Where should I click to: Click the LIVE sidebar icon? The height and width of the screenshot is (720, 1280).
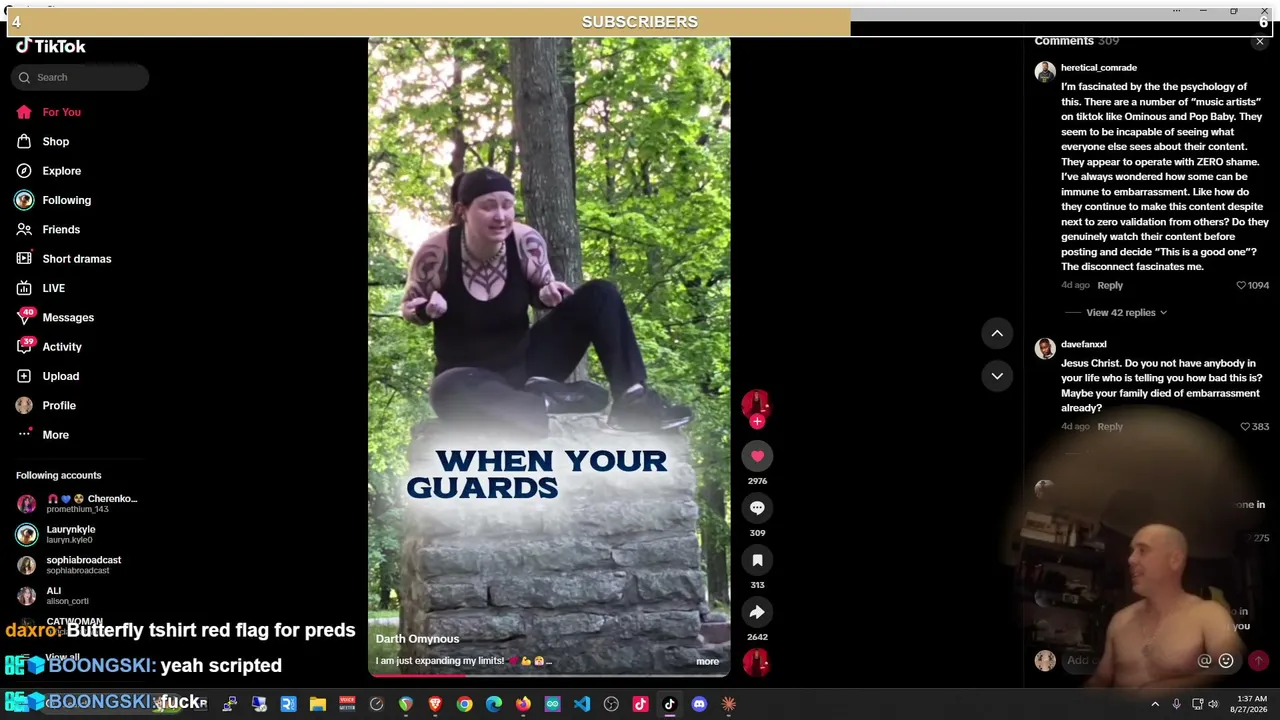click(24, 288)
